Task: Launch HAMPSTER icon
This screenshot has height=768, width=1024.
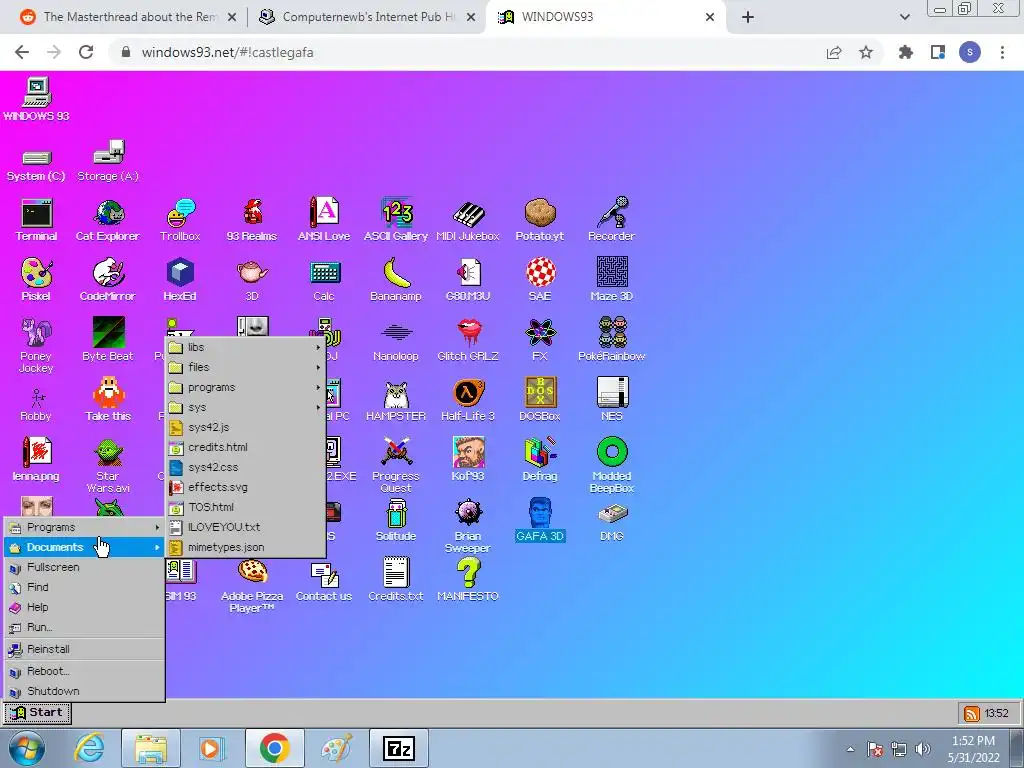Action: [396, 400]
